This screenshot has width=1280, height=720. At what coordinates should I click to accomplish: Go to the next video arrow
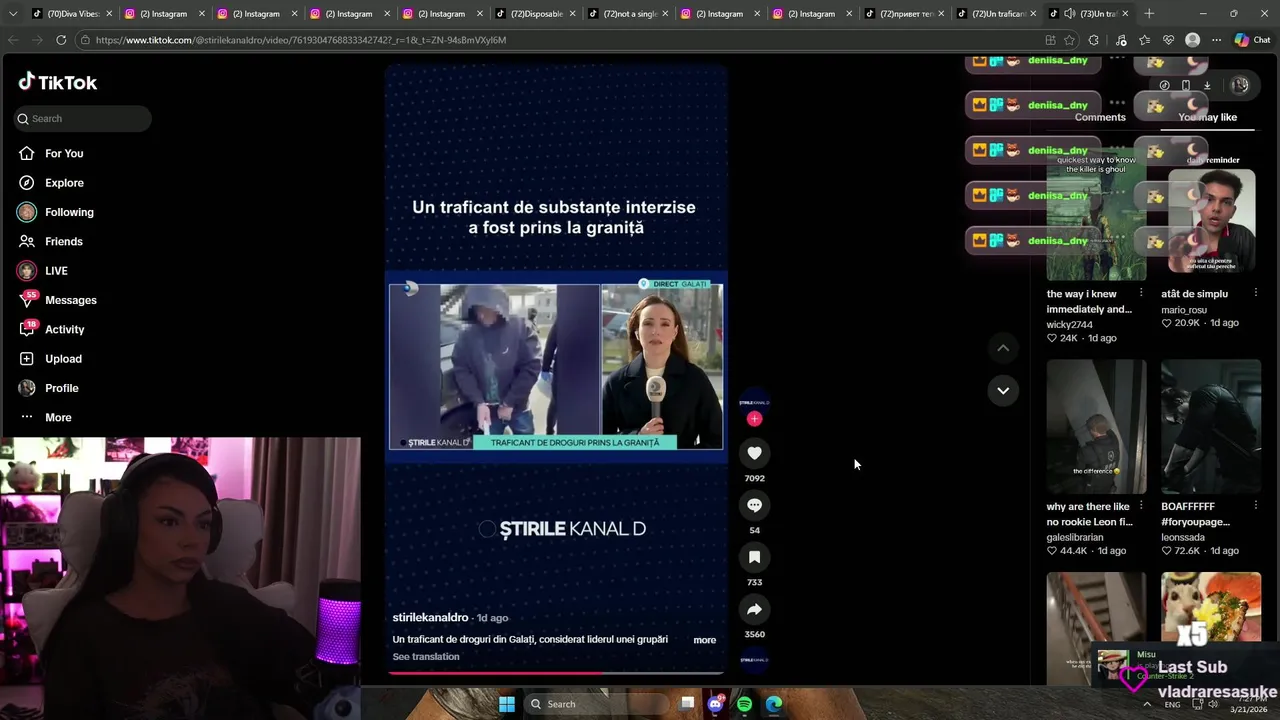(x=1003, y=390)
